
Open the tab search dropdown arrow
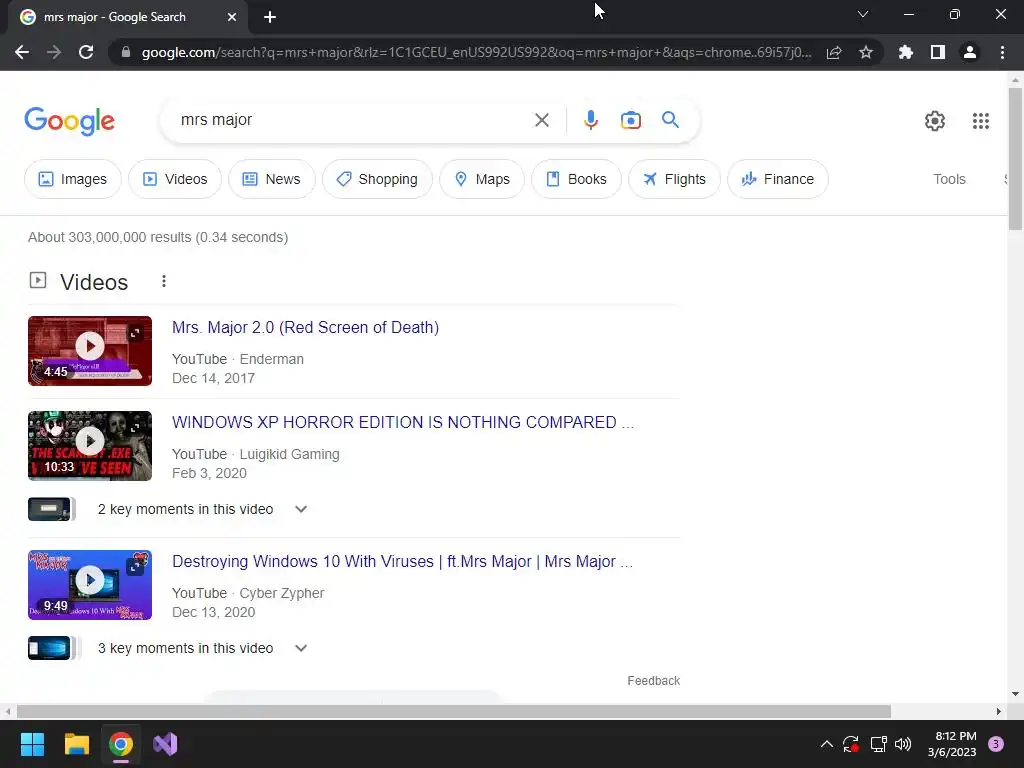(863, 14)
